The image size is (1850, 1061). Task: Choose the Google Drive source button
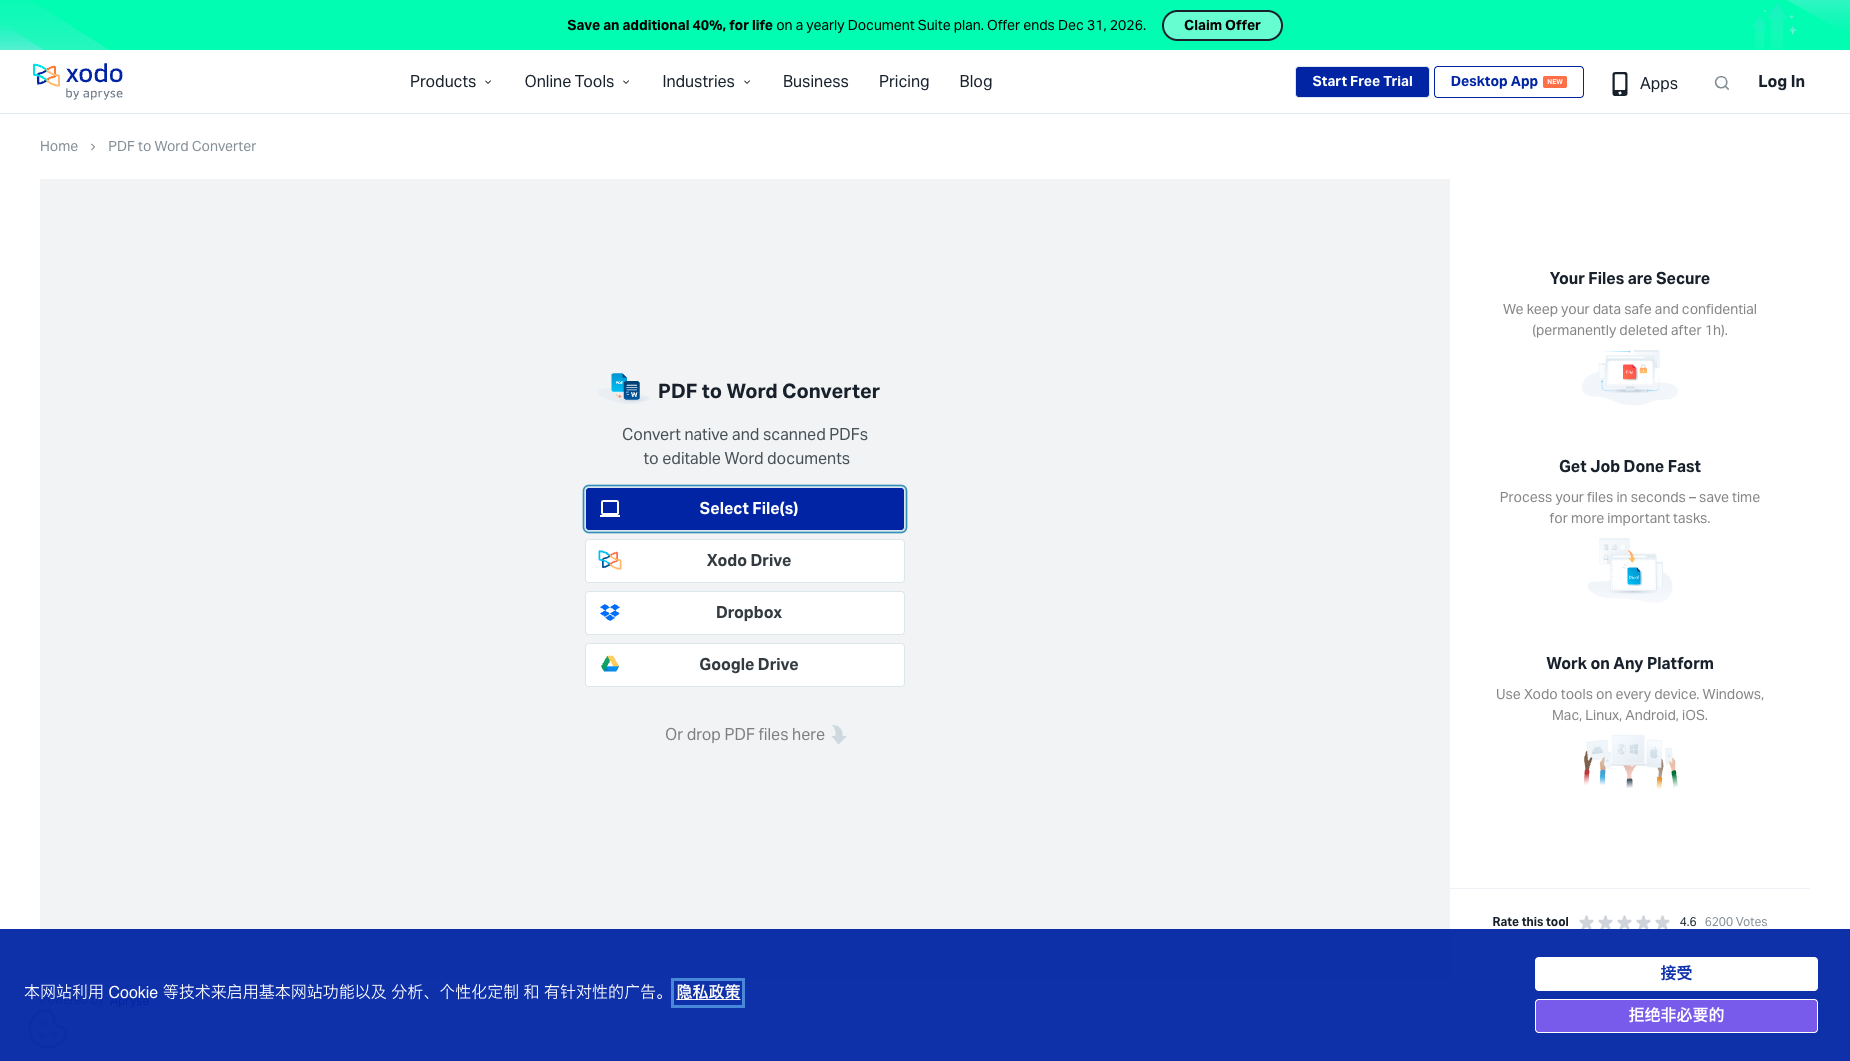pos(745,665)
